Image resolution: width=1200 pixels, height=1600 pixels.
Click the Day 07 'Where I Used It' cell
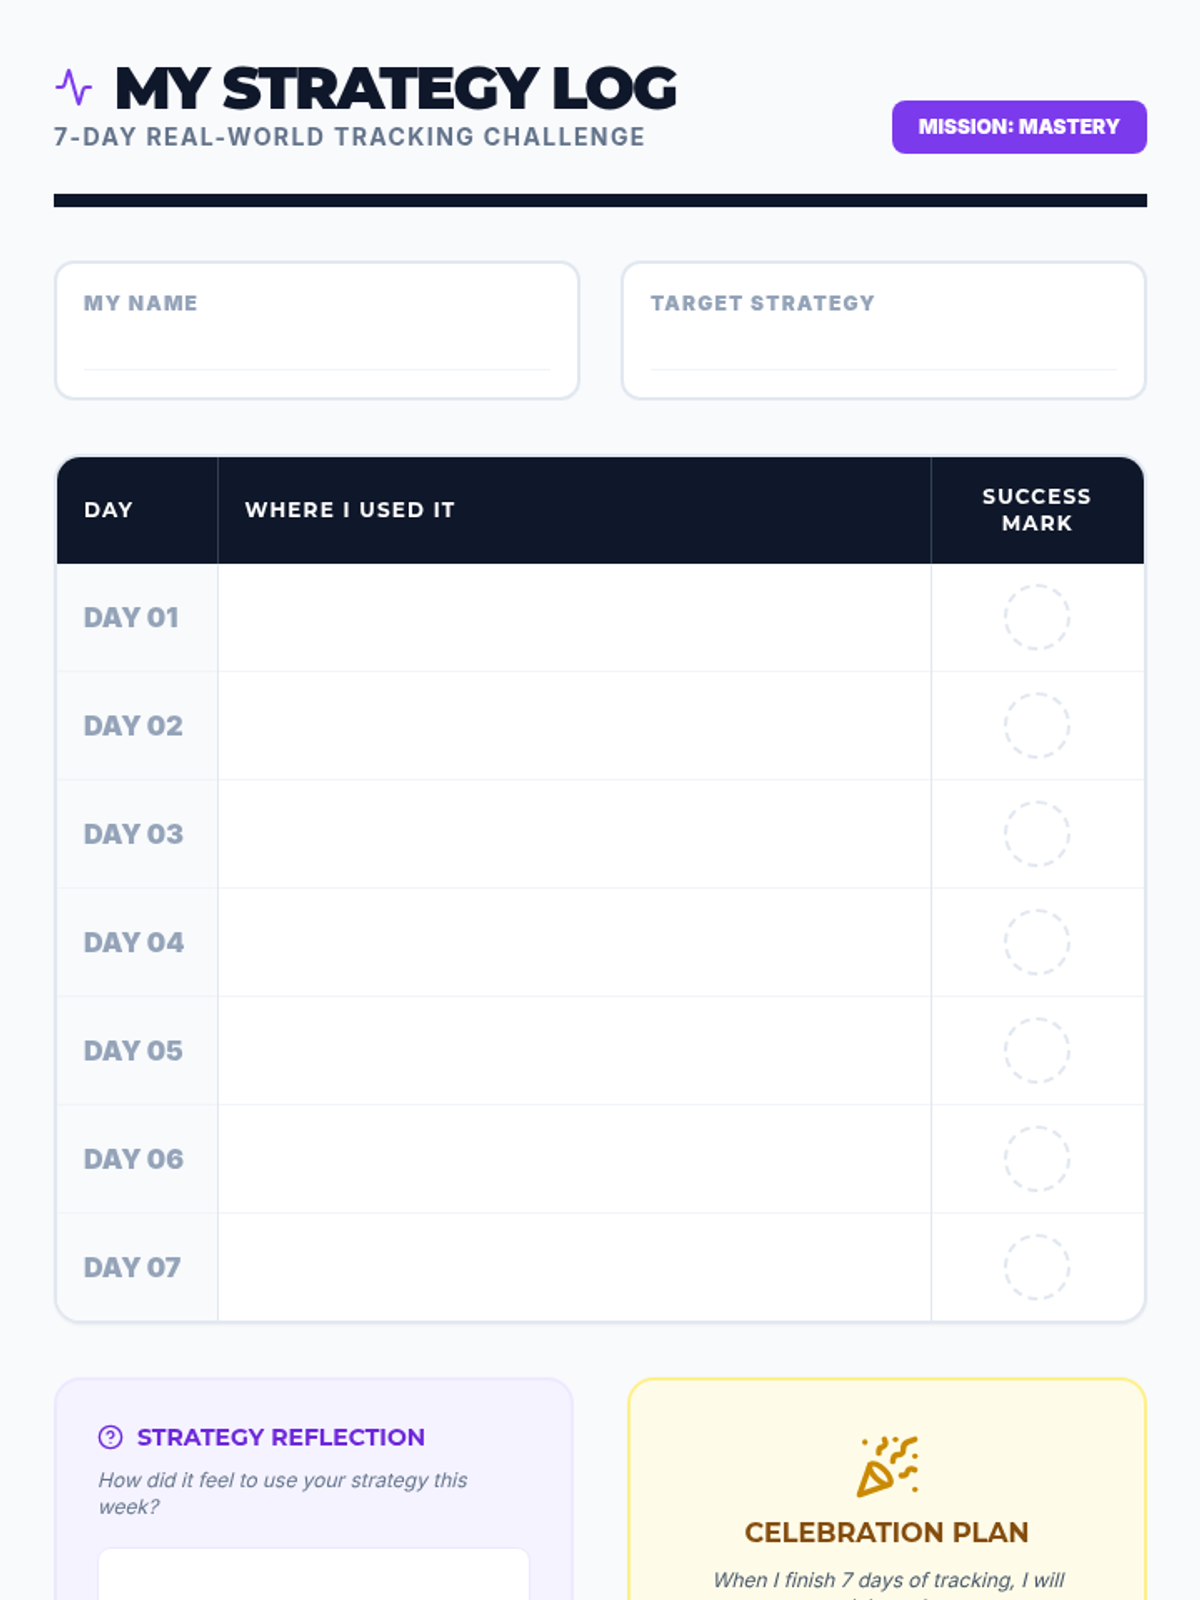(x=574, y=1267)
